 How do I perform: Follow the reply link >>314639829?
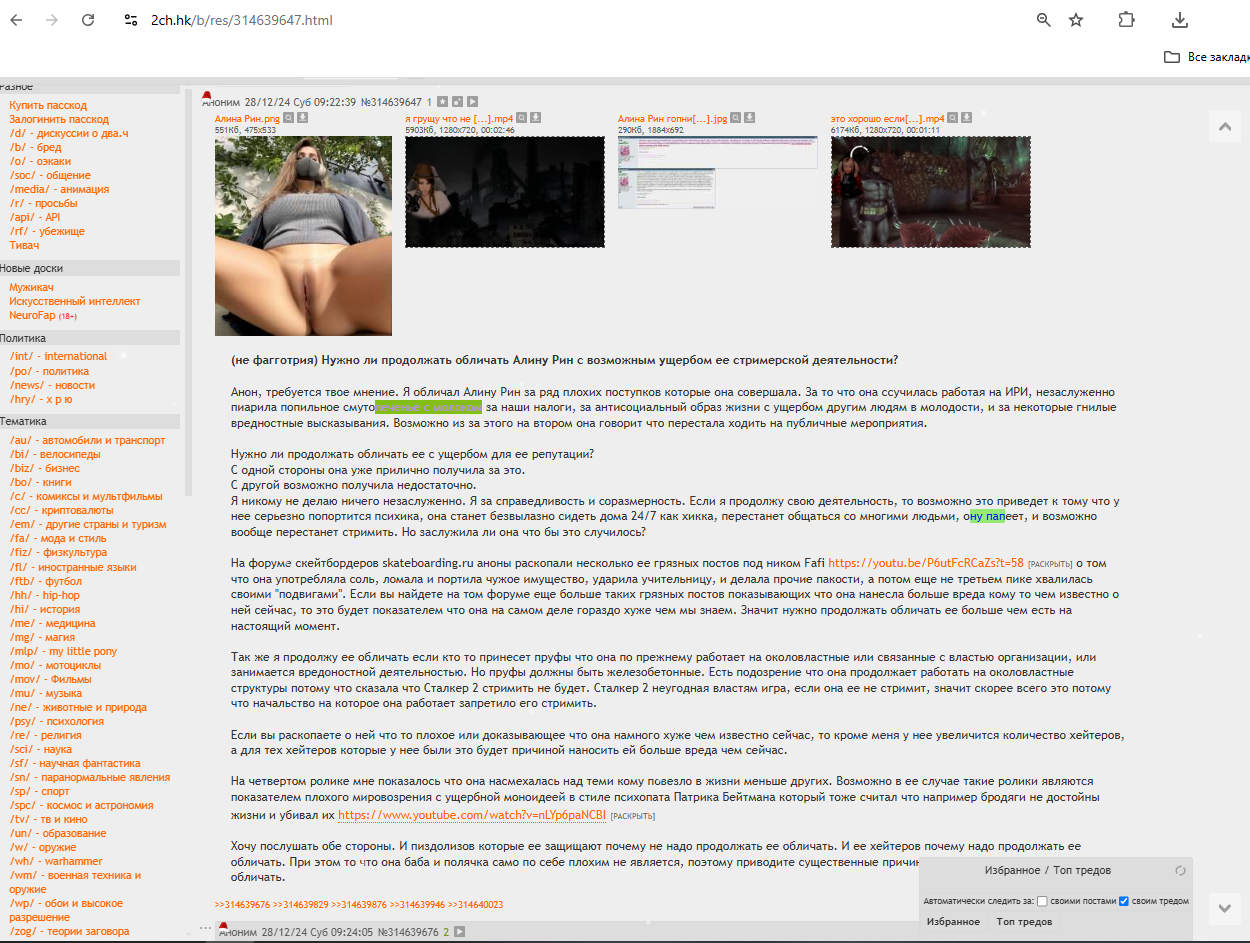click(x=300, y=904)
